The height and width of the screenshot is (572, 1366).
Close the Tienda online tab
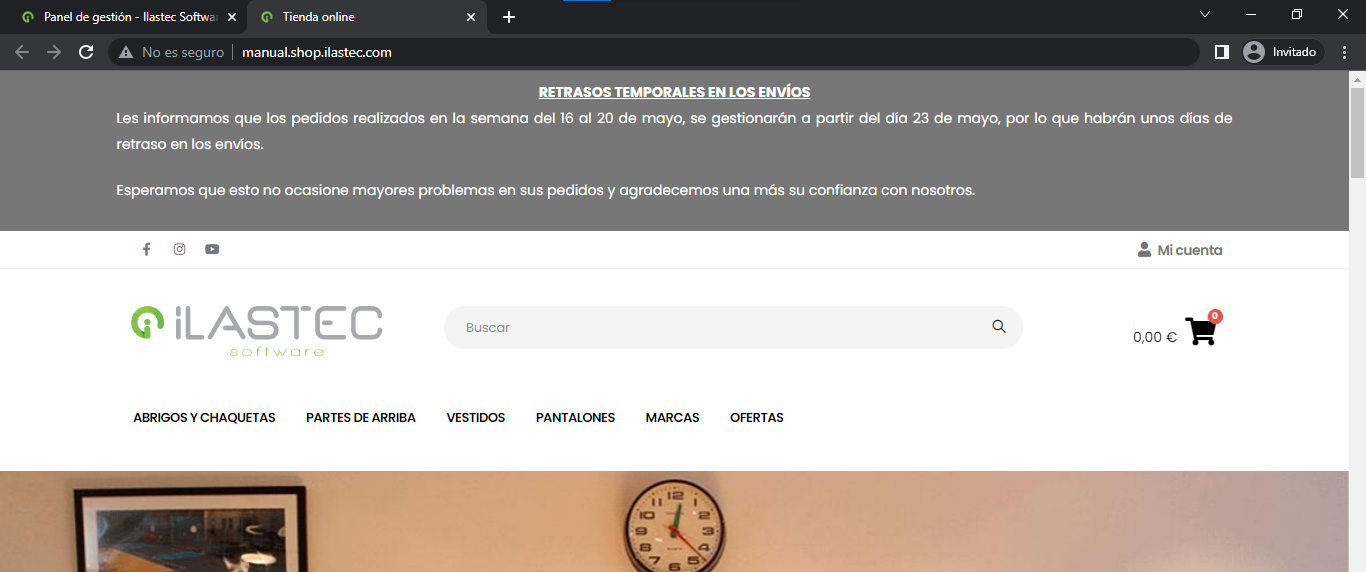point(471,17)
